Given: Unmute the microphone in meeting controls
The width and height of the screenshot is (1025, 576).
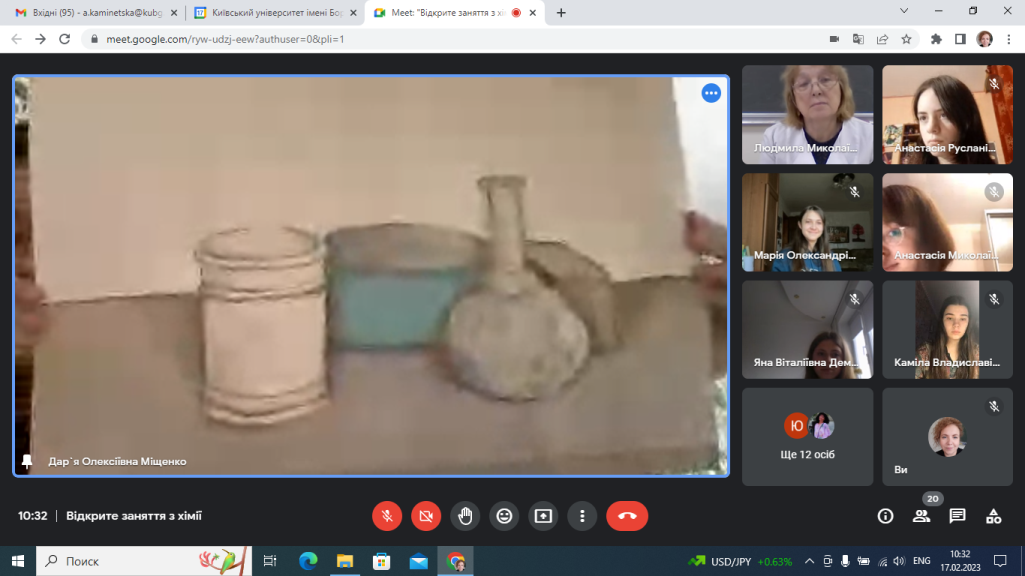Looking at the screenshot, I should pyautogui.click(x=387, y=516).
